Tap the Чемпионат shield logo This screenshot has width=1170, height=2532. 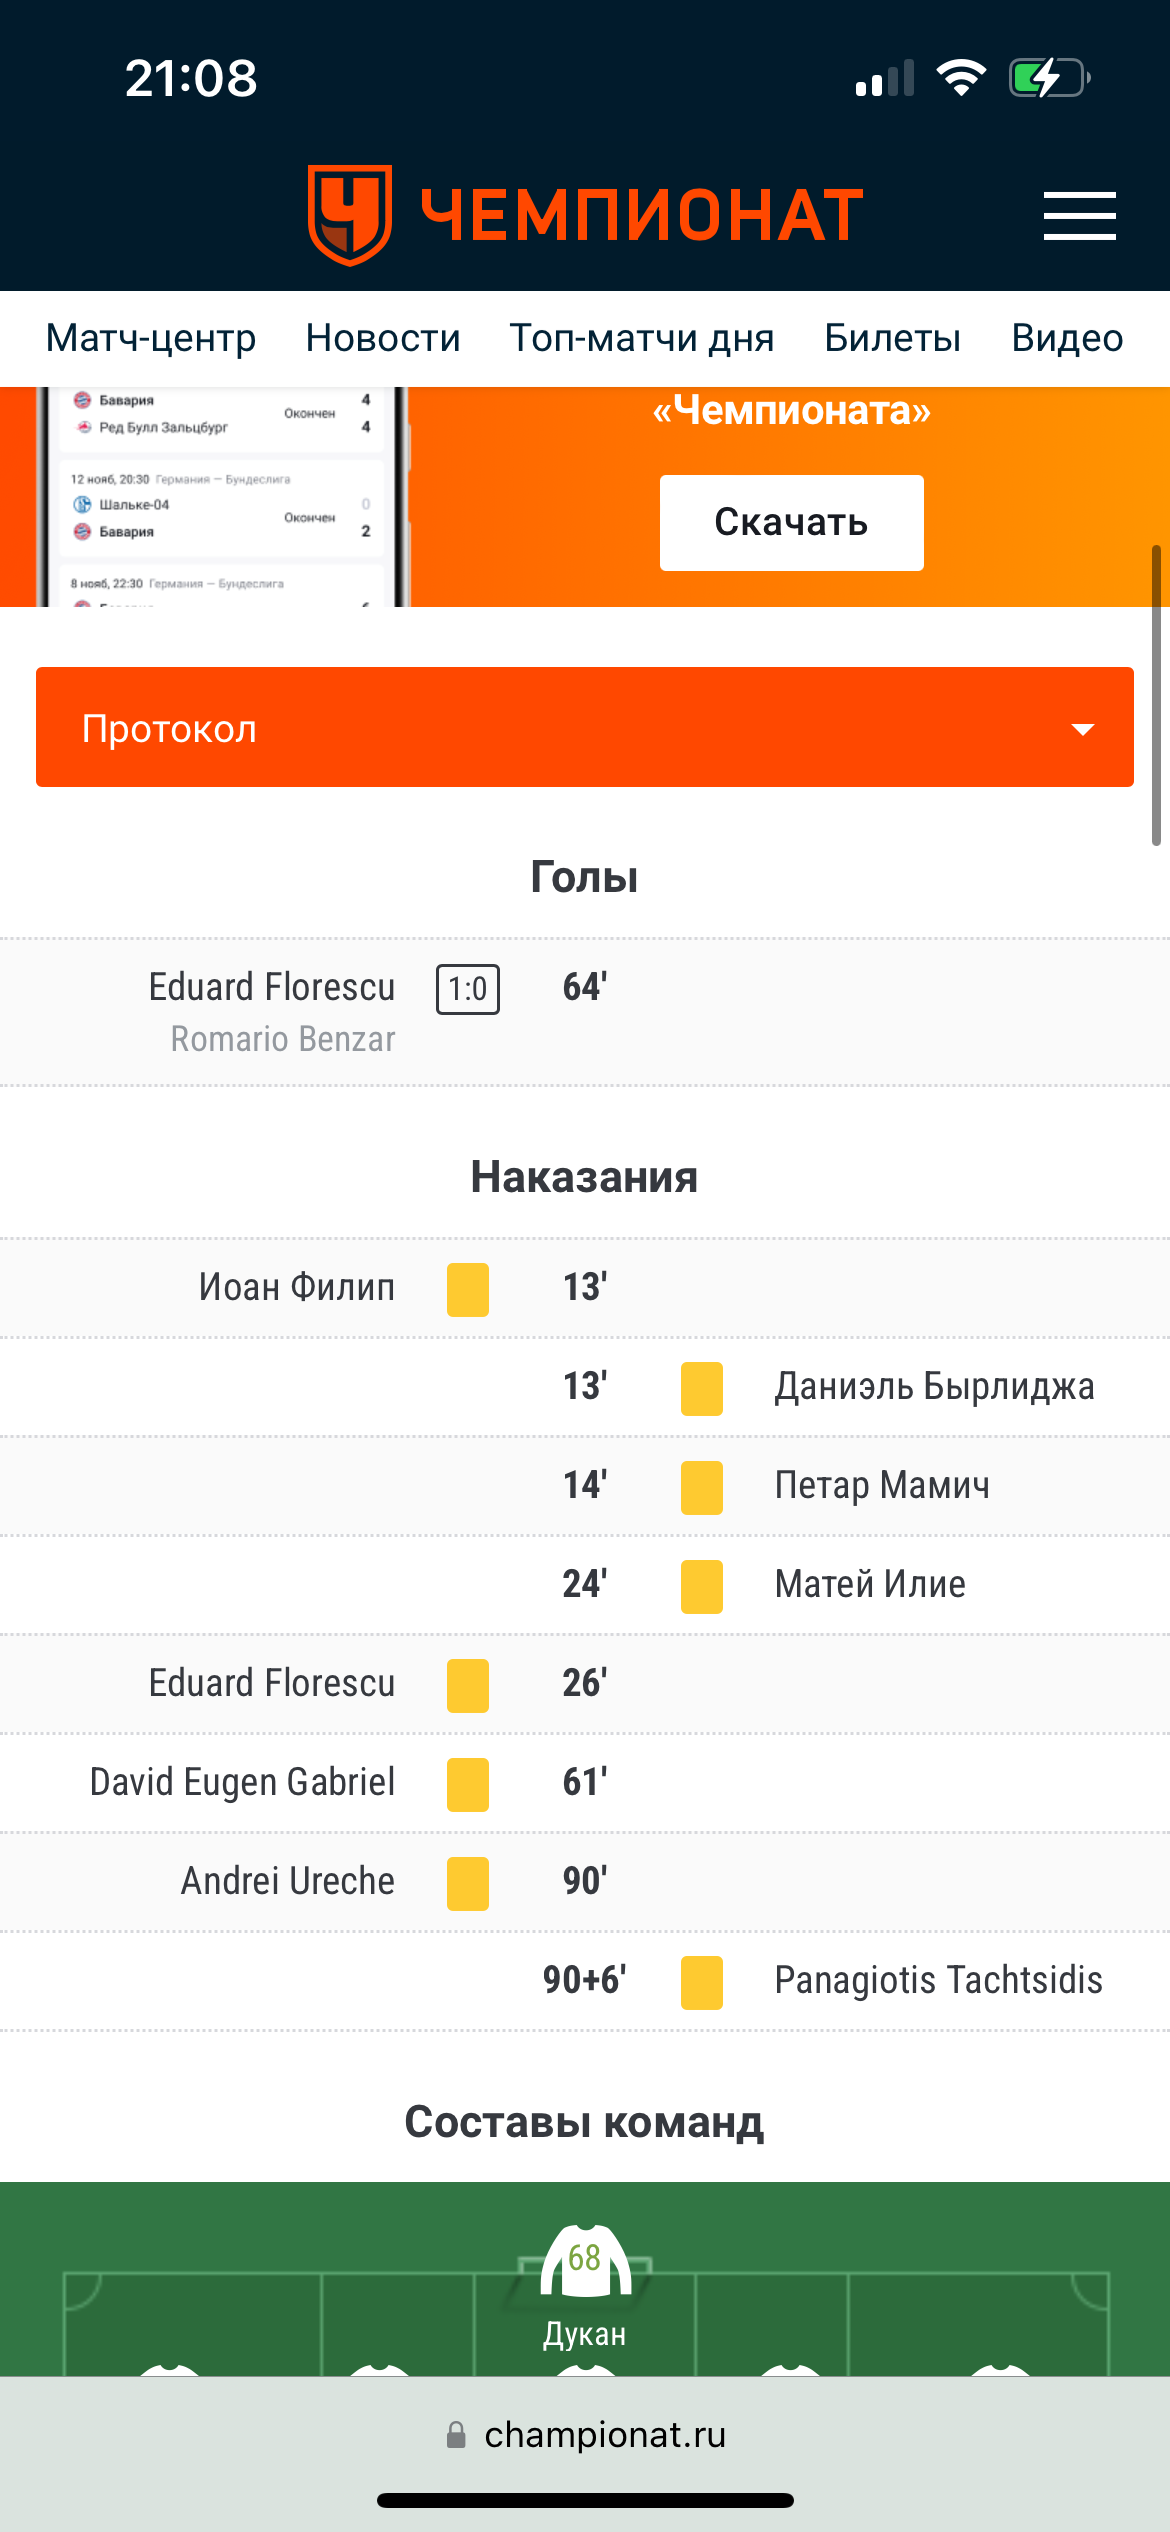click(x=349, y=215)
